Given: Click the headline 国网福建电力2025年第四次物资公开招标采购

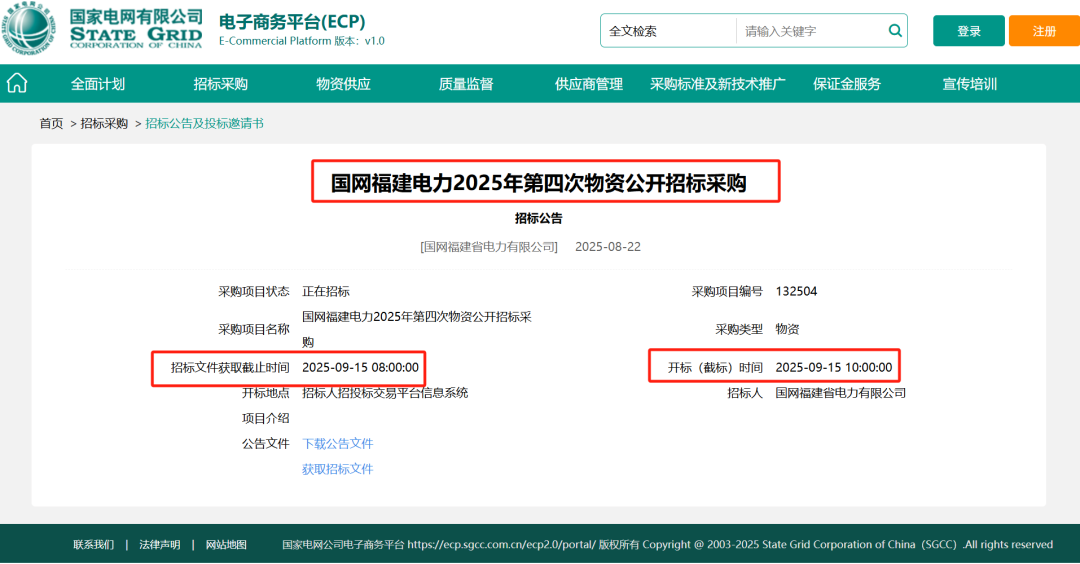Looking at the screenshot, I should [x=539, y=182].
